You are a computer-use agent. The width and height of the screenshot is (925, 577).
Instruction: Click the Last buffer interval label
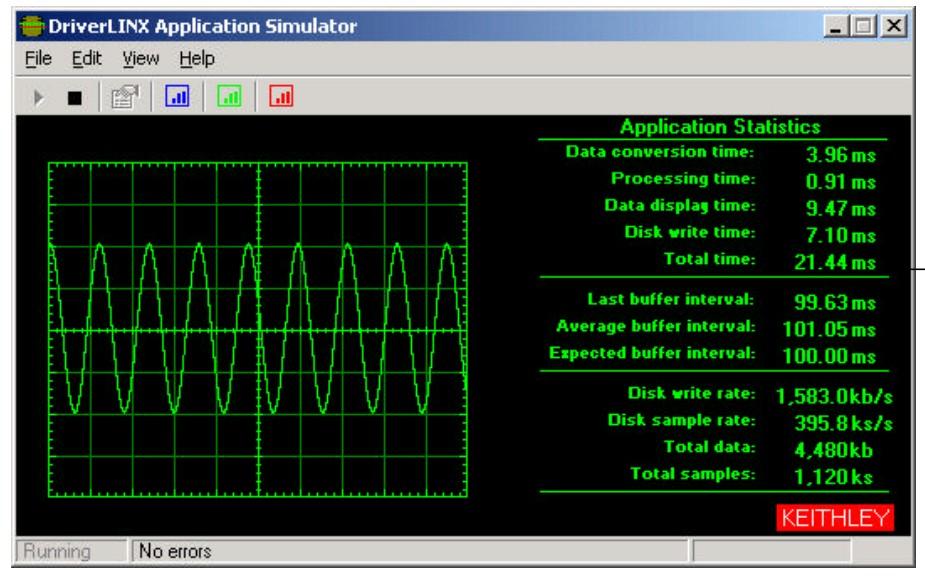coord(671,299)
